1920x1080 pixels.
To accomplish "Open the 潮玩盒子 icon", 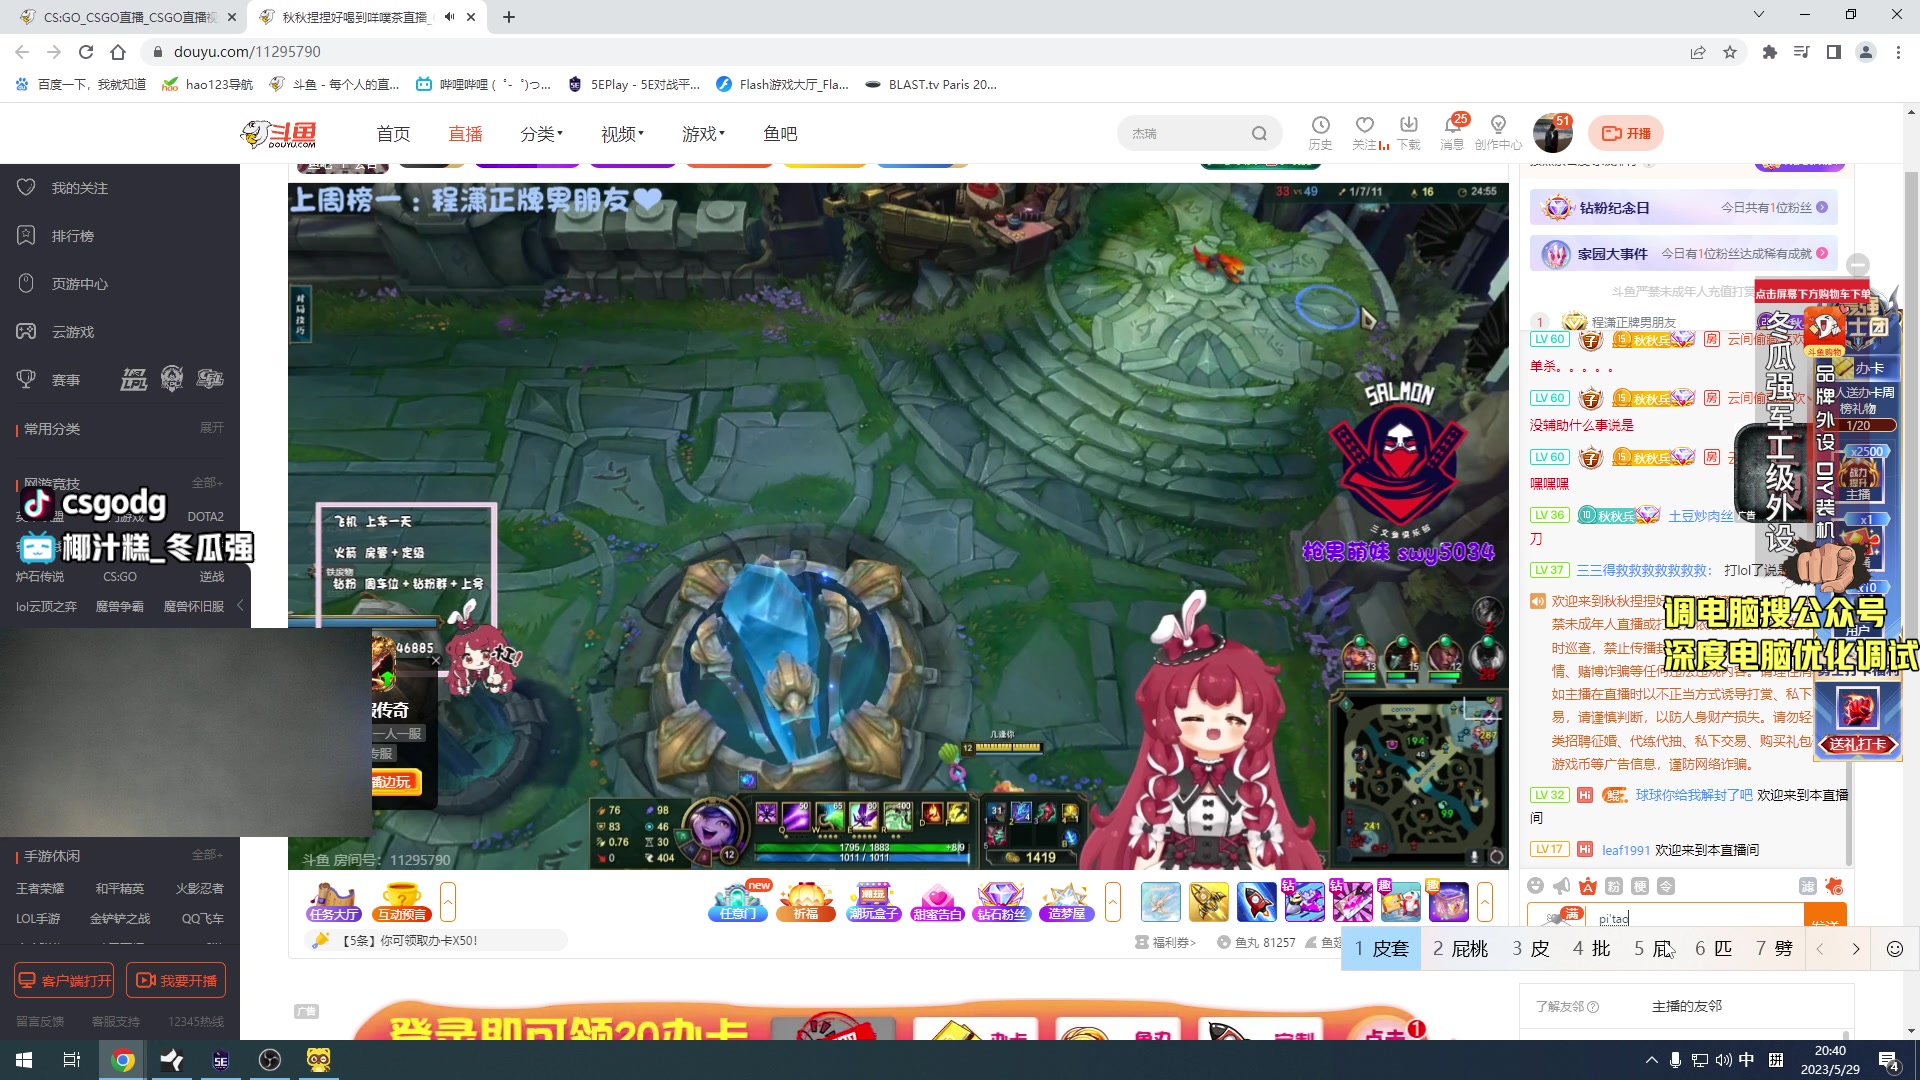I will [873, 902].
